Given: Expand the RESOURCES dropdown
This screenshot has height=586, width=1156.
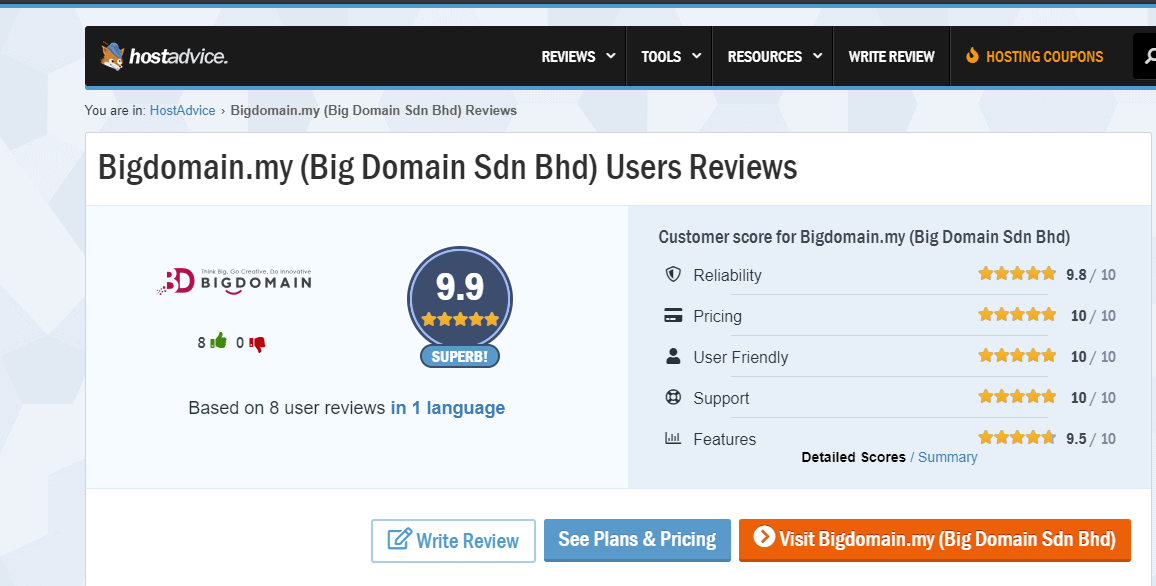Looking at the screenshot, I should [764, 56].
